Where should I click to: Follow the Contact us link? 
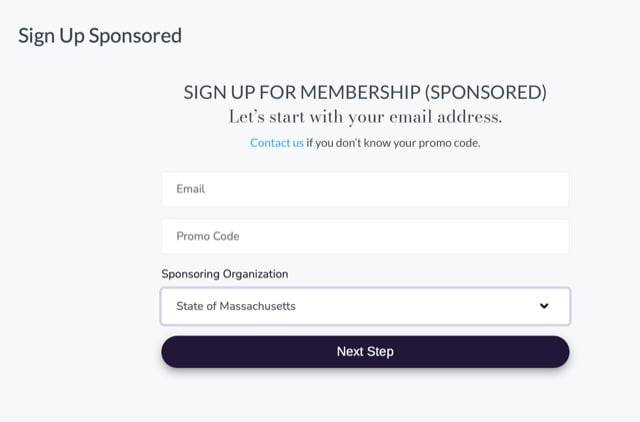277,143
